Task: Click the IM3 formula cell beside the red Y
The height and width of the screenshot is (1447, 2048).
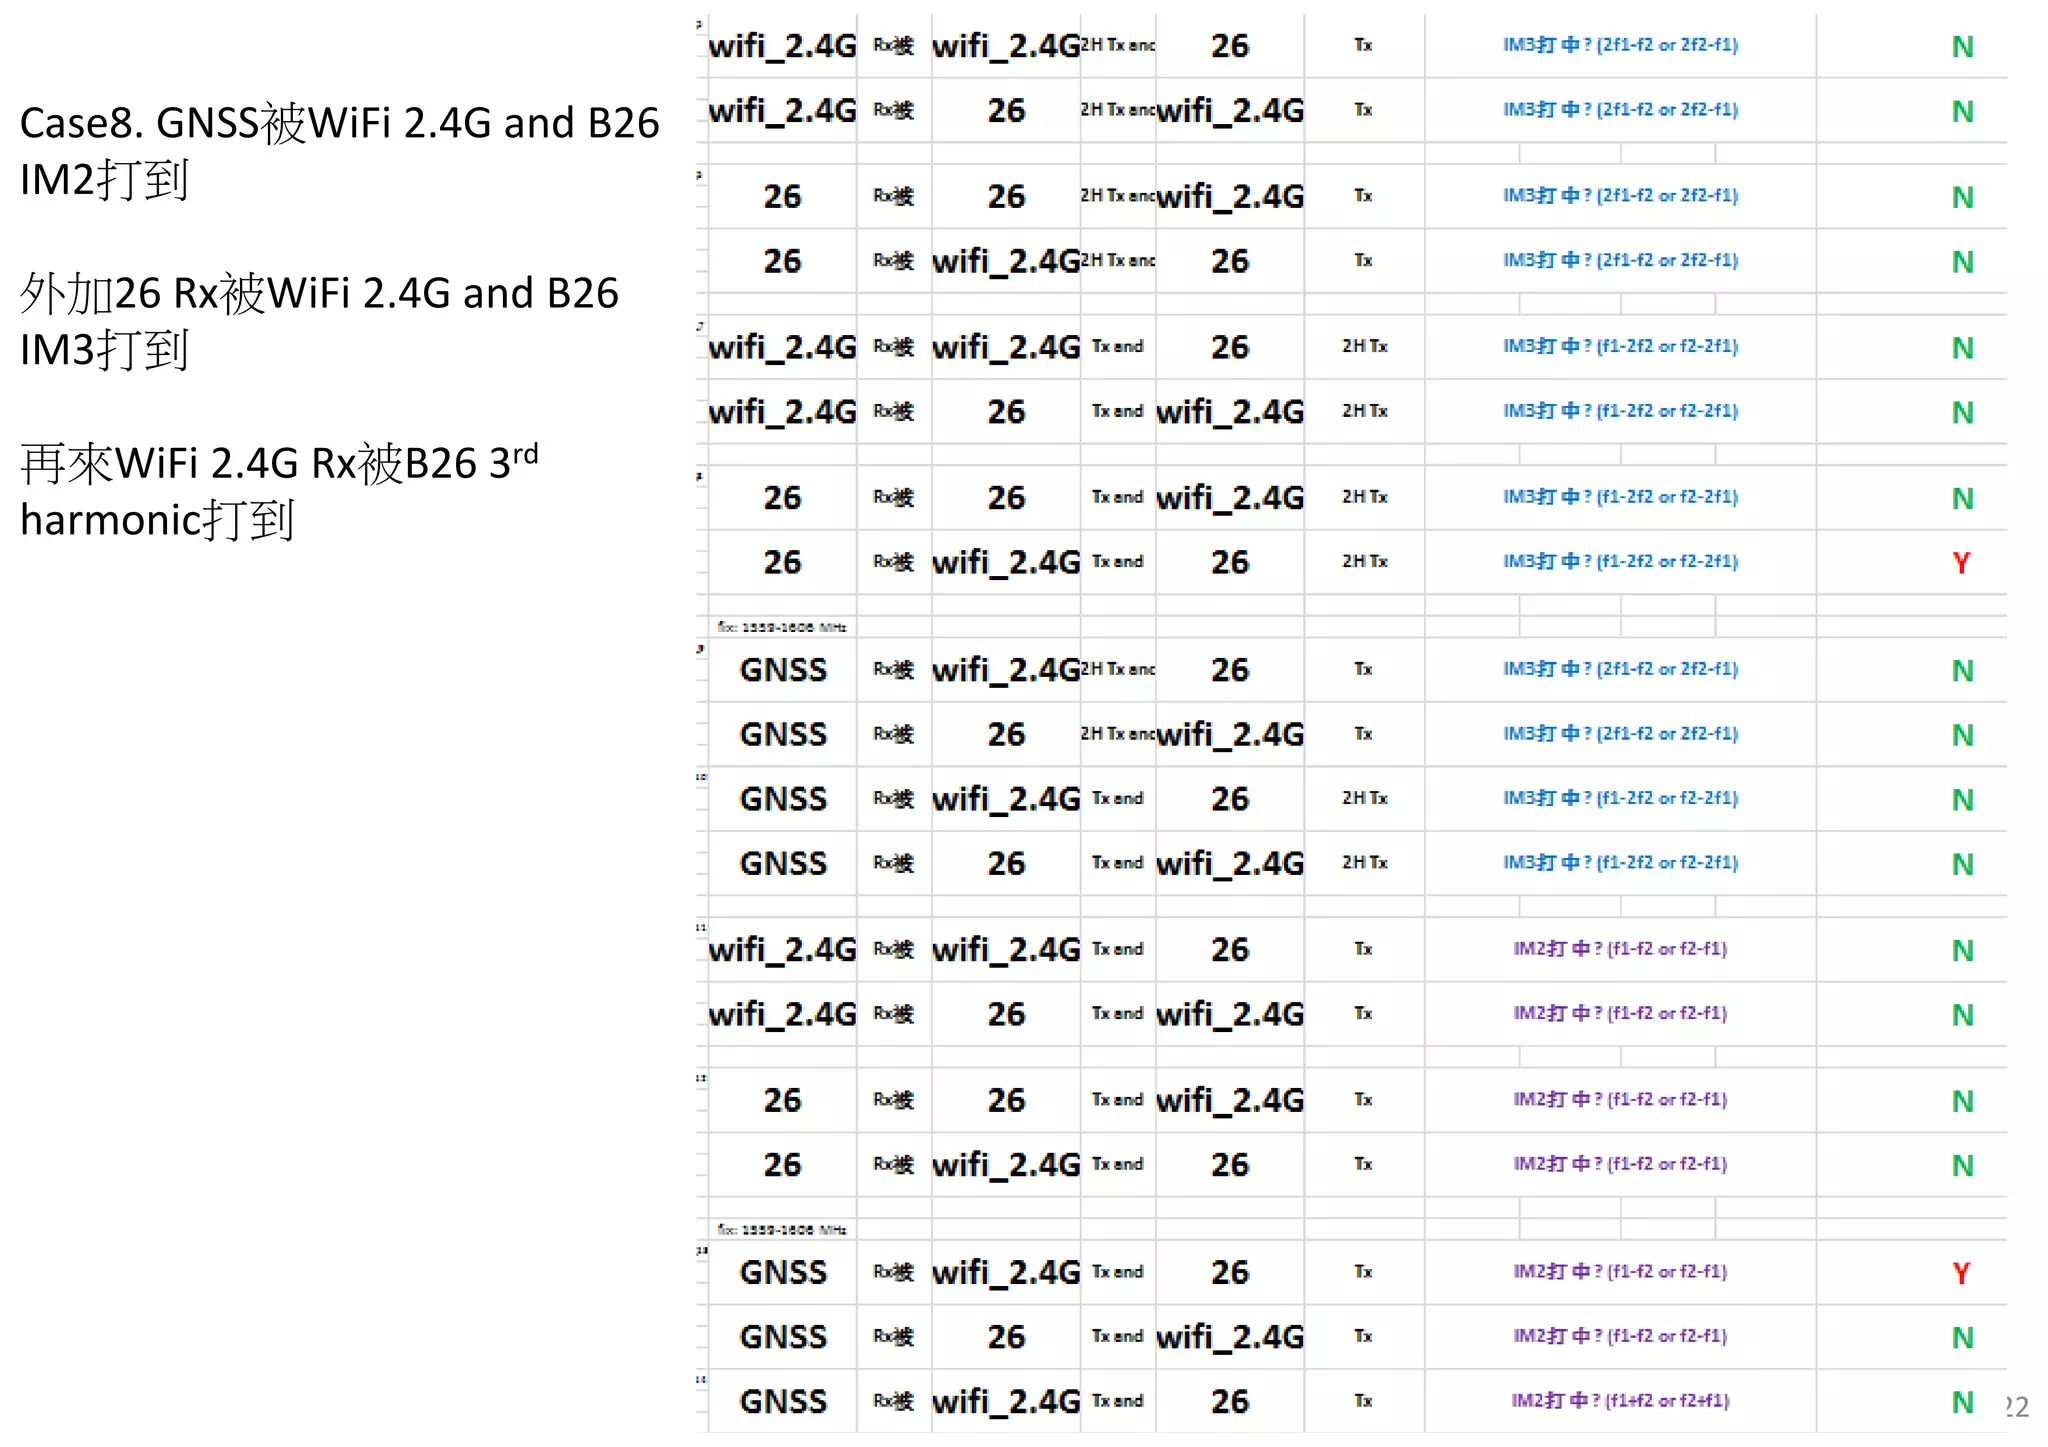Action: click(1620, 561)
